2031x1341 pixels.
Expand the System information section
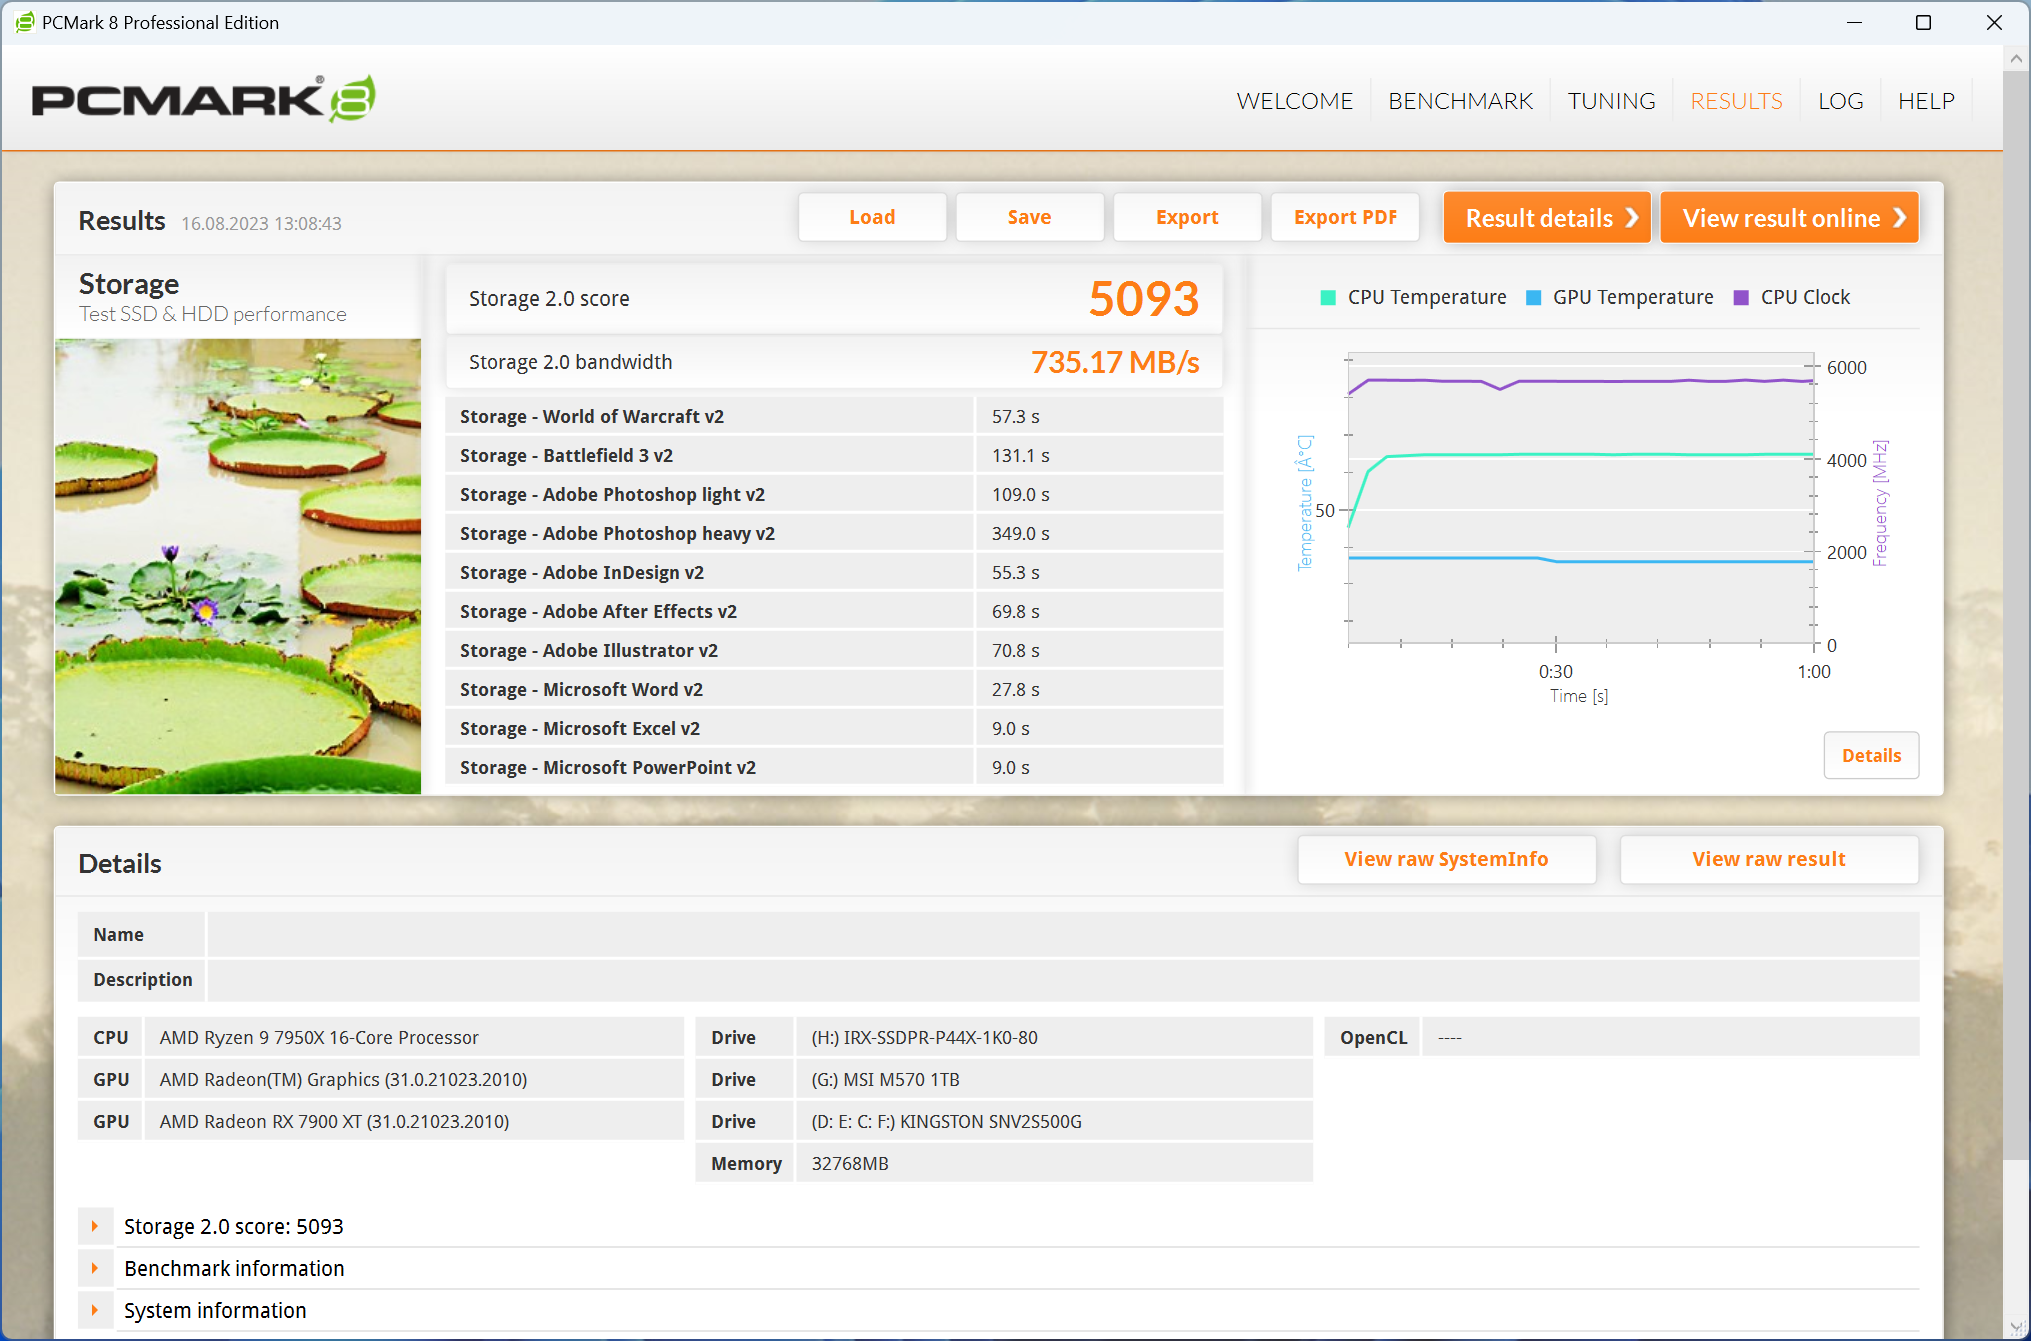click(95, 1310)
